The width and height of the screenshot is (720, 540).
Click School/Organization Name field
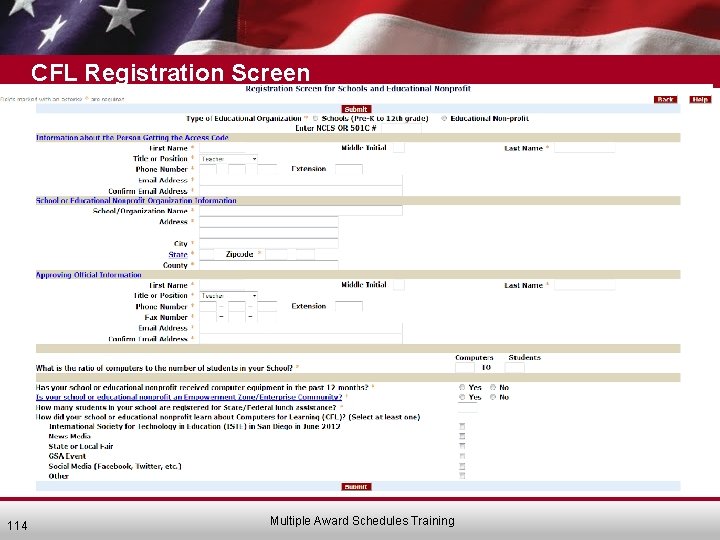pos(301,211)
